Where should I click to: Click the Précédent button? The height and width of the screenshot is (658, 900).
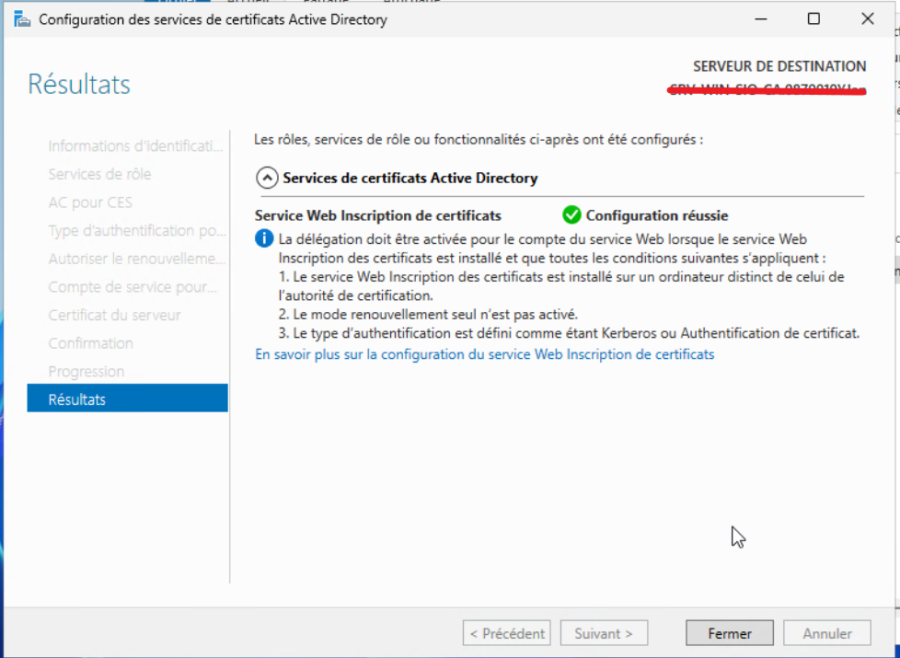506,633
